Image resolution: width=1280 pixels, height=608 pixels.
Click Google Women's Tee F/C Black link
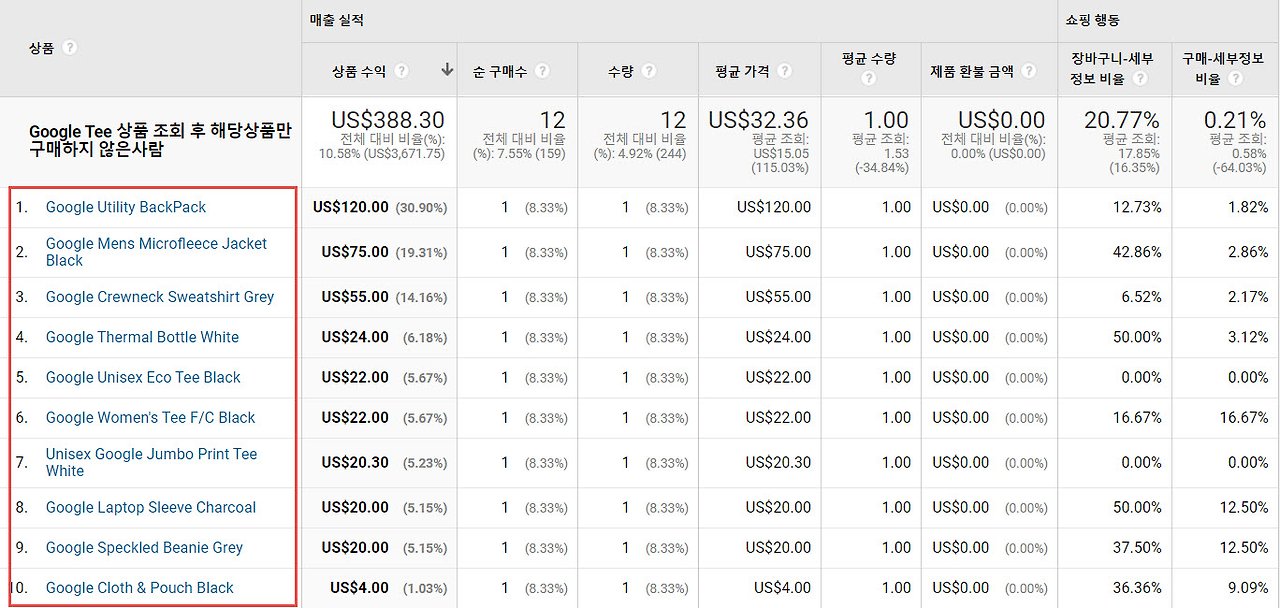[x=150, y=417]
